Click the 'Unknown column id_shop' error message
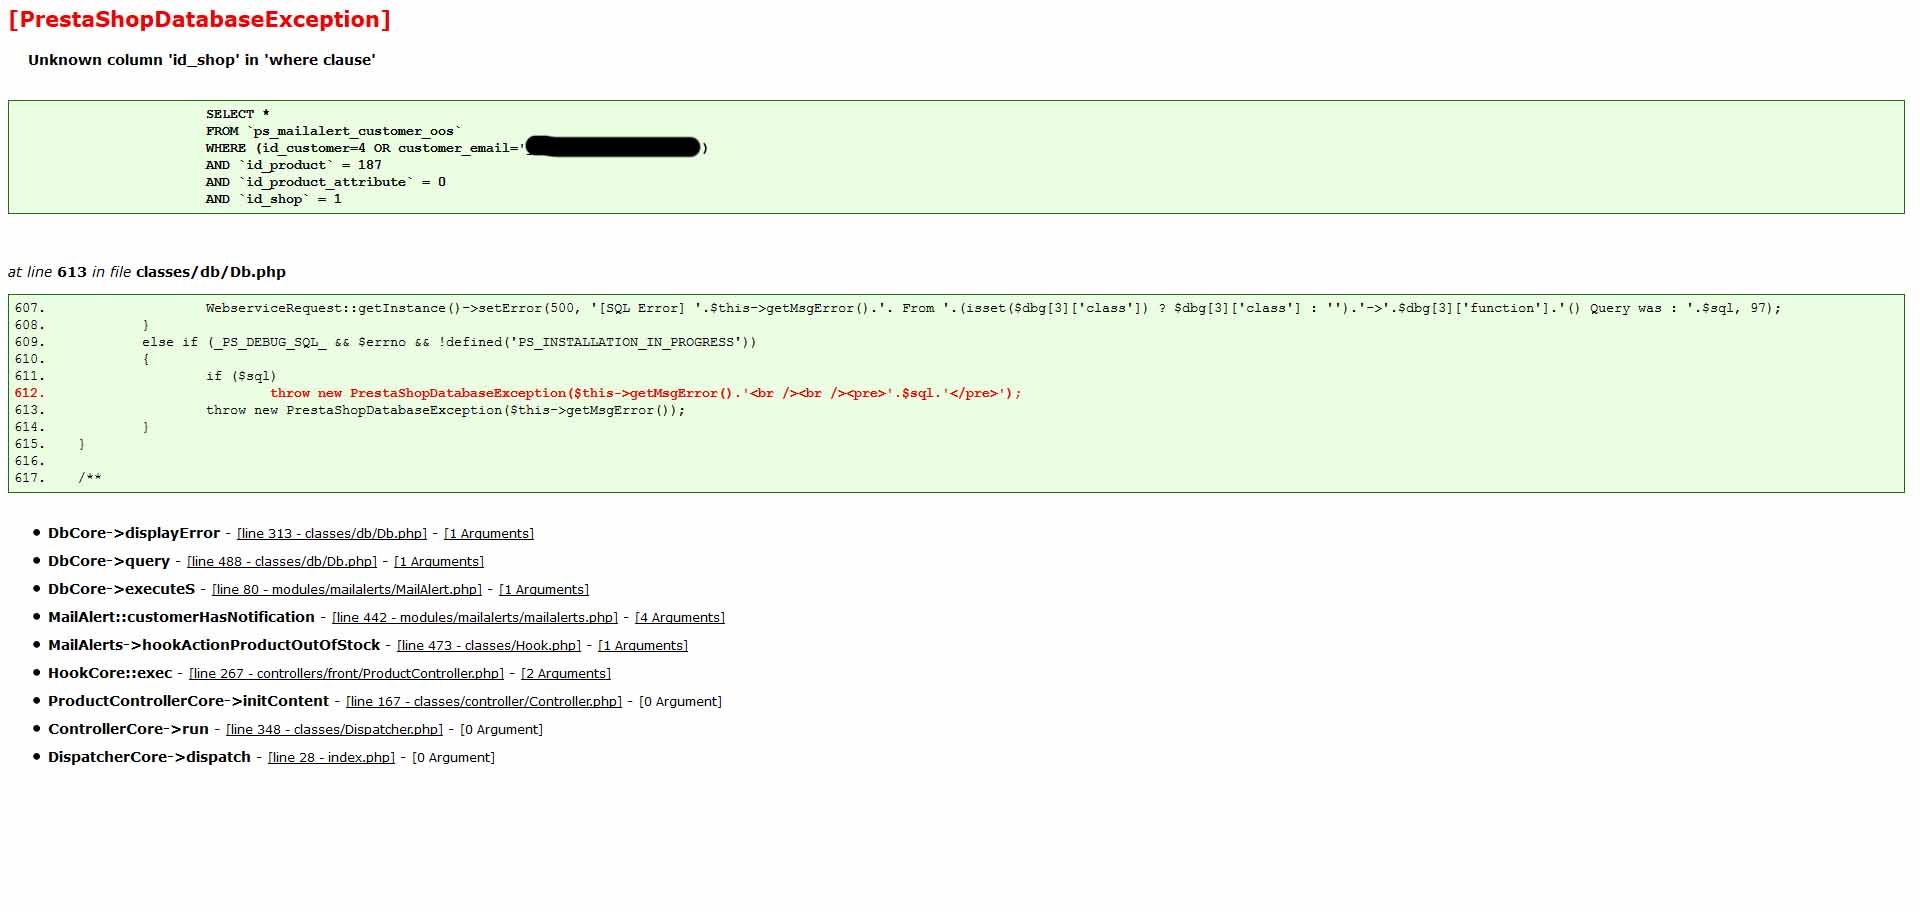Screen dimensions: 1920x912 tap(202, 60)
